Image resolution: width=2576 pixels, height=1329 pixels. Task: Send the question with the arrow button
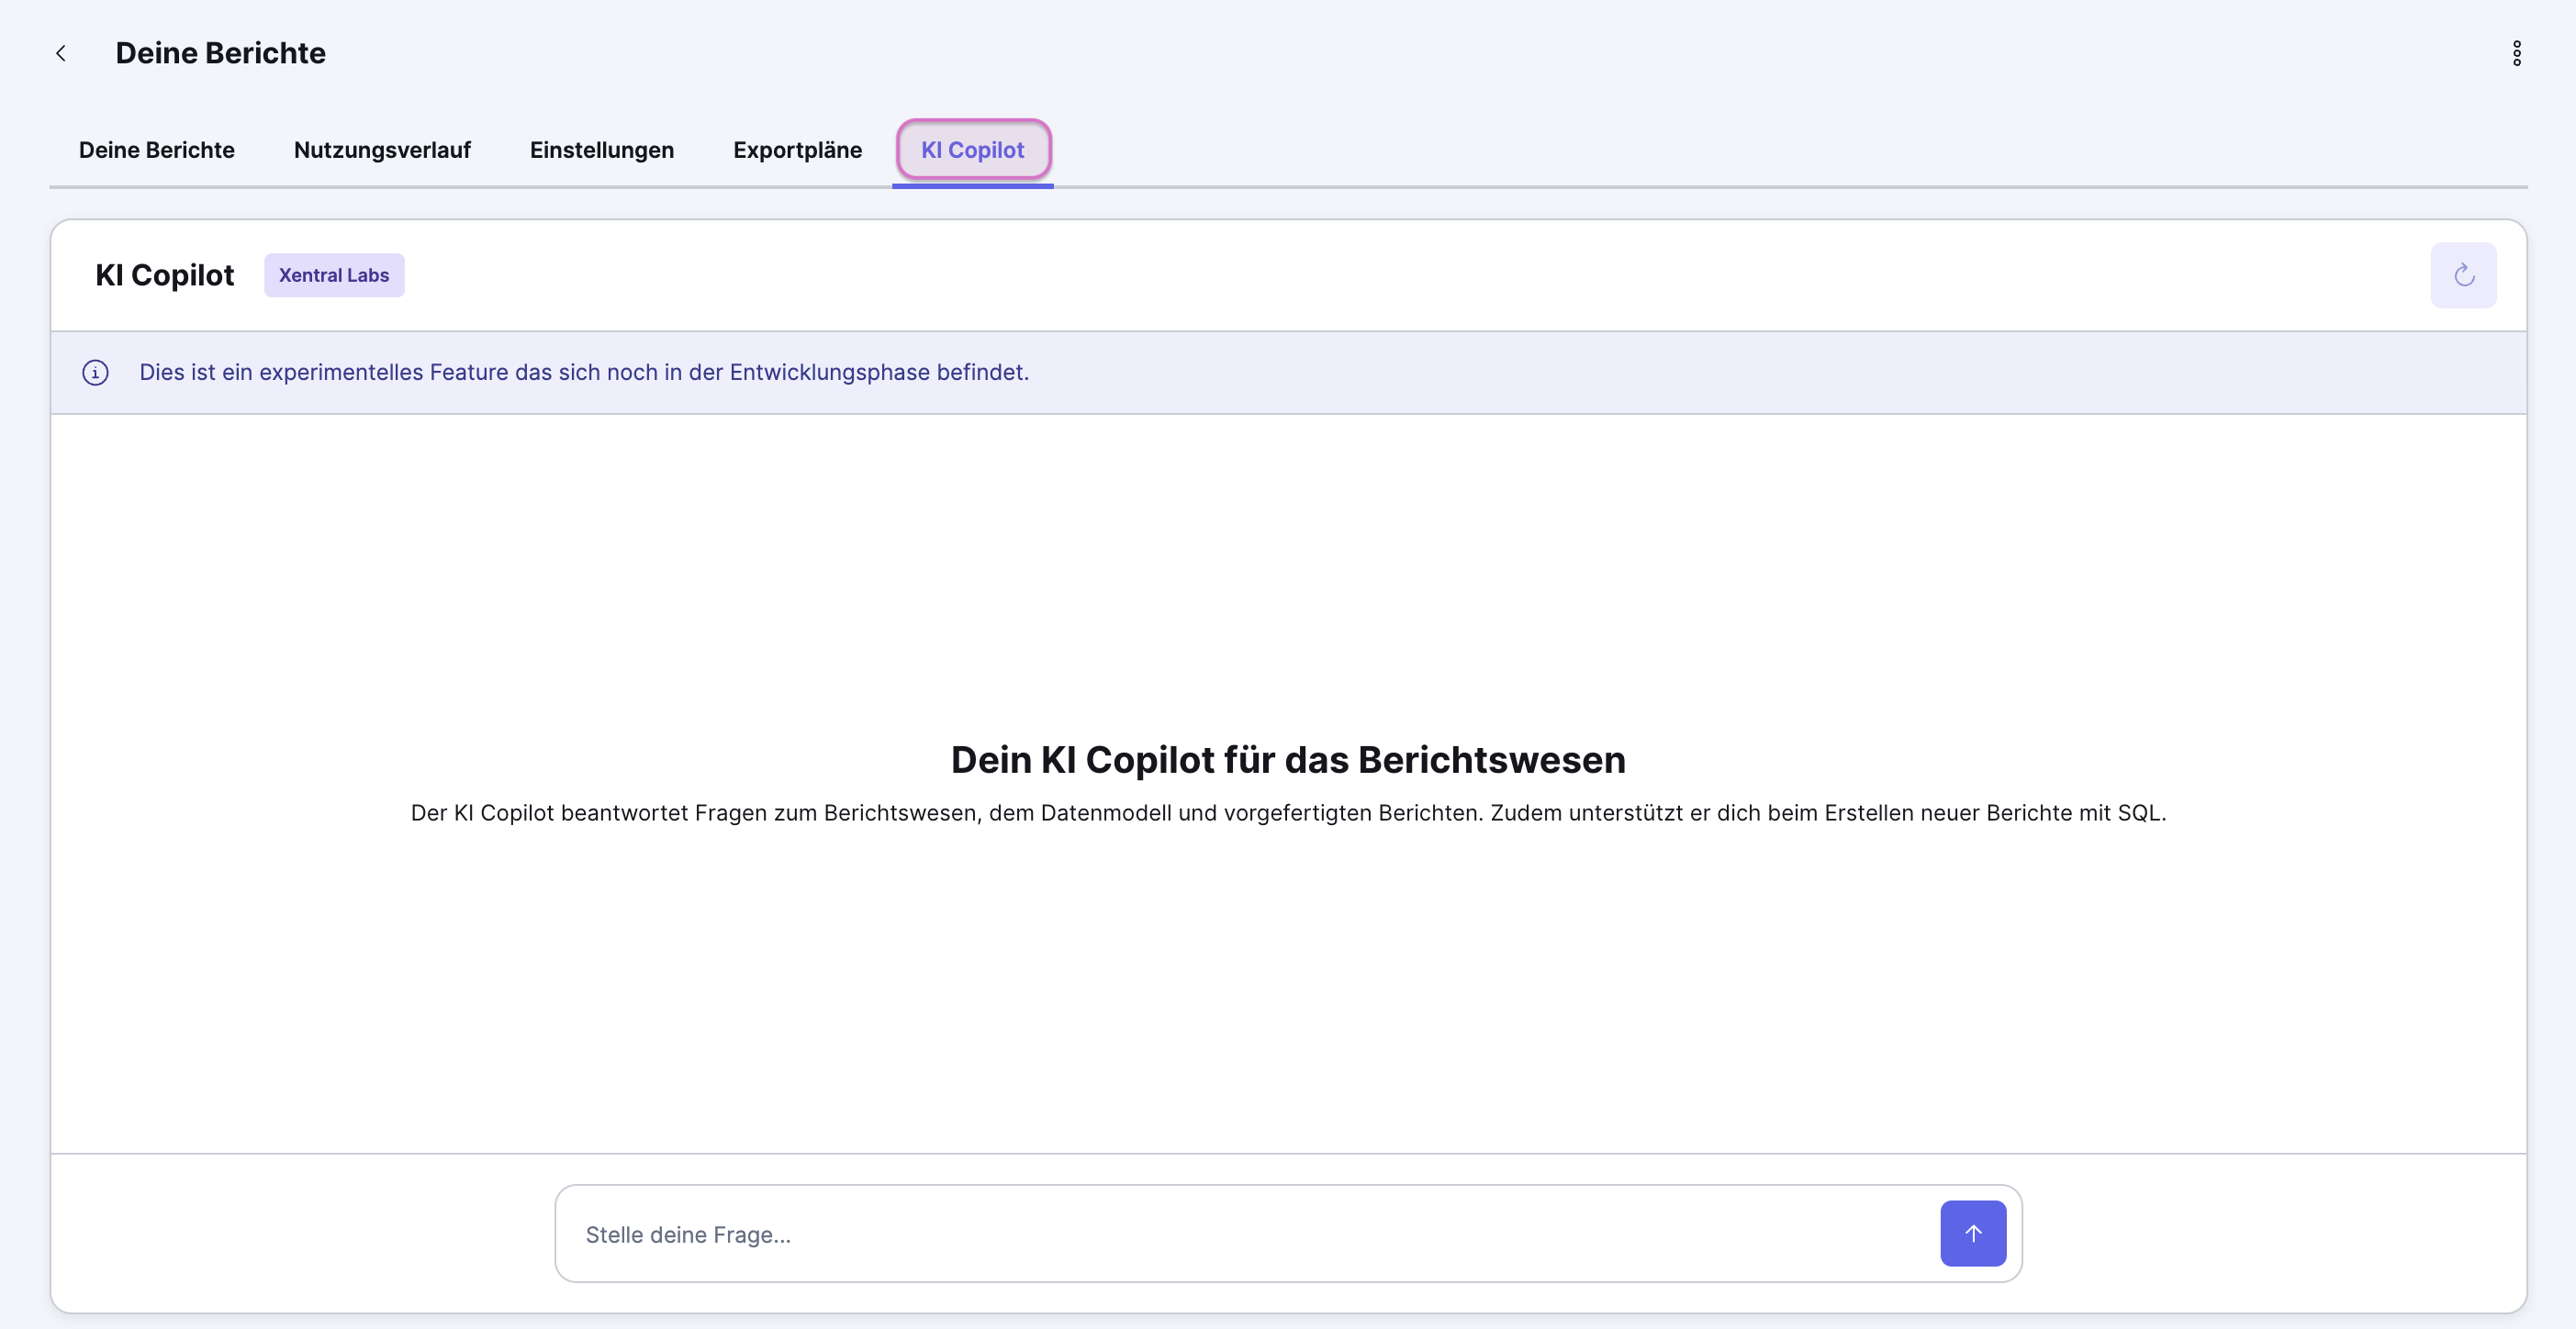point(1972,1233)
